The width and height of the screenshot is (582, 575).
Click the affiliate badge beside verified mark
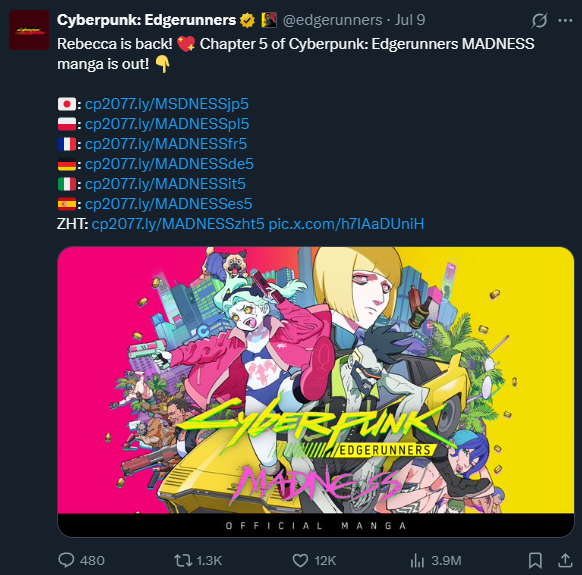269,20
